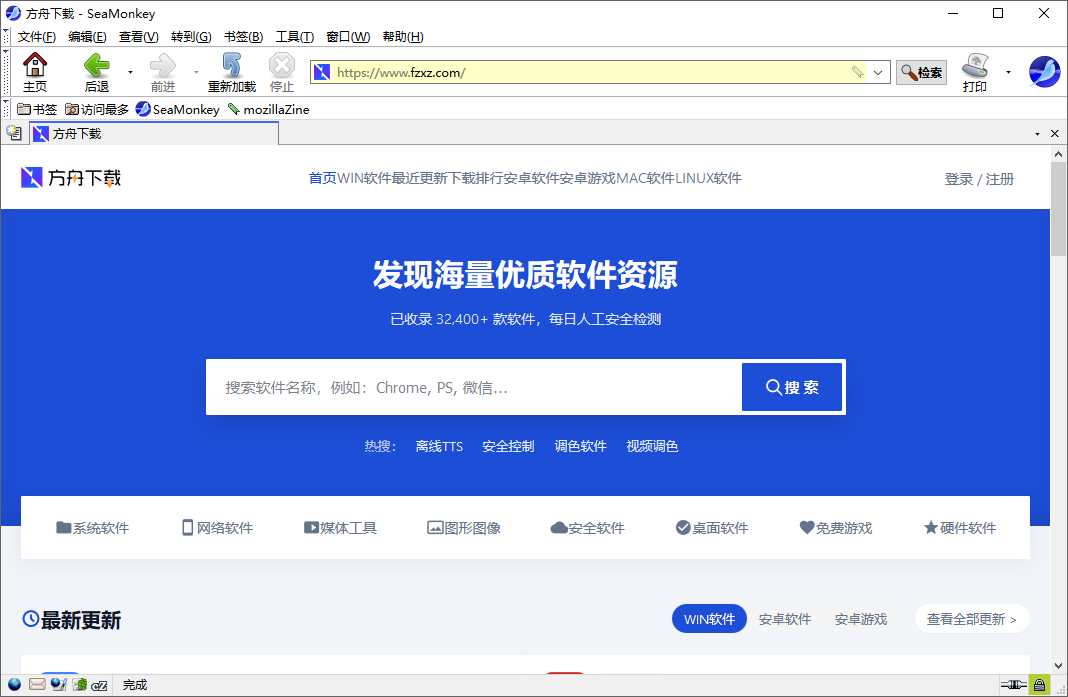Open the list all tabs dropdown
This screenshot has width=1068, height=697.
pyautogui.click(x=1037, y=134)
